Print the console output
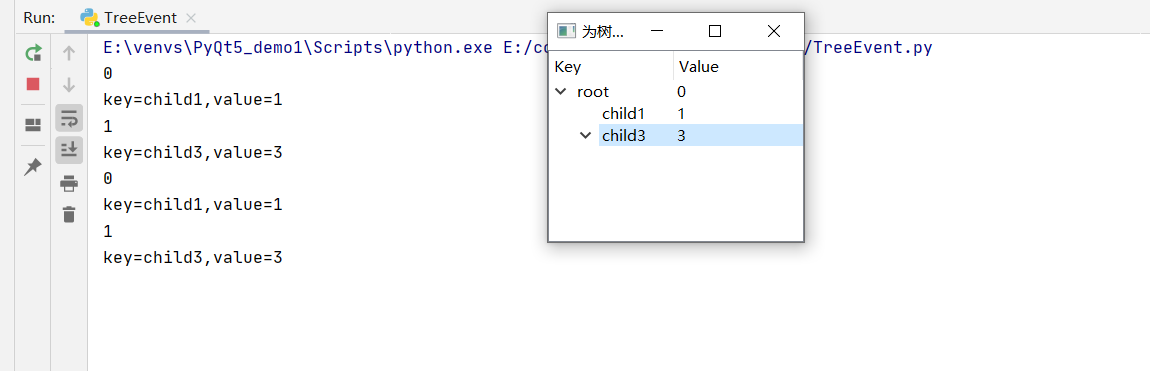 (x=69, y=183)
